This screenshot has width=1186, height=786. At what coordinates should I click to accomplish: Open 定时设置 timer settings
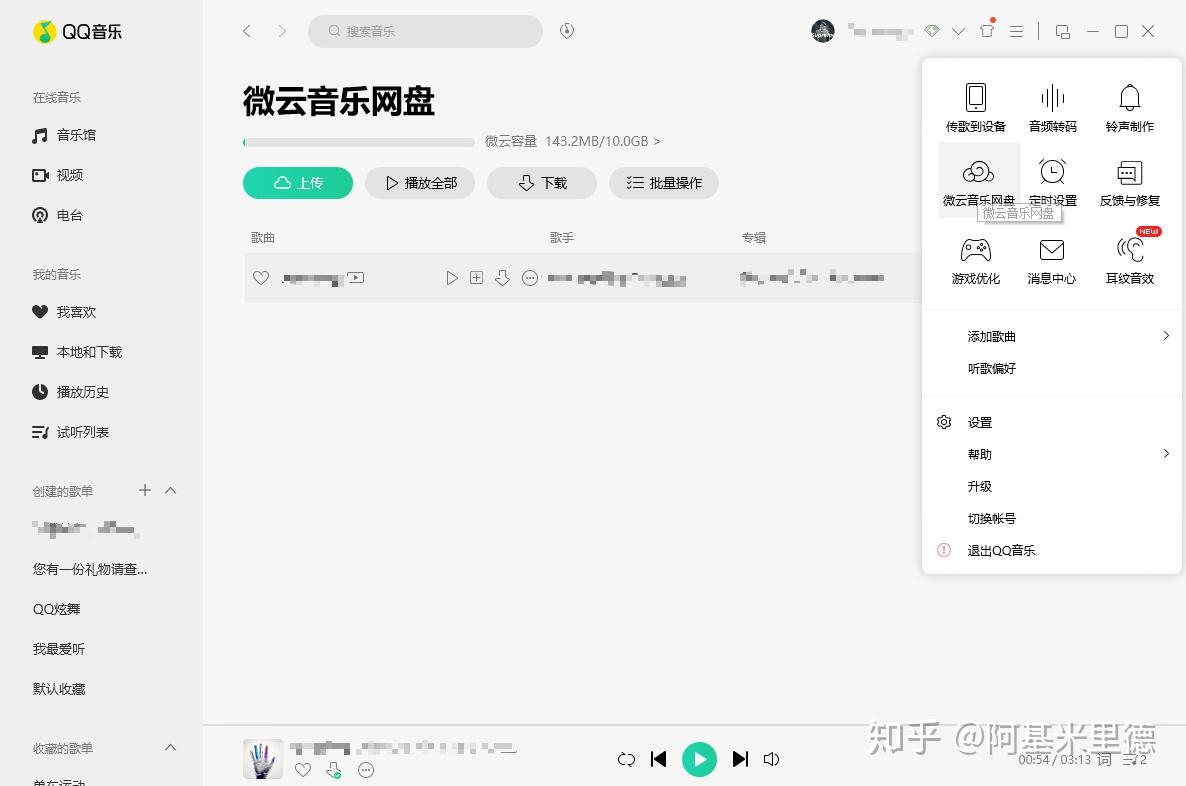coord(1052,182)
